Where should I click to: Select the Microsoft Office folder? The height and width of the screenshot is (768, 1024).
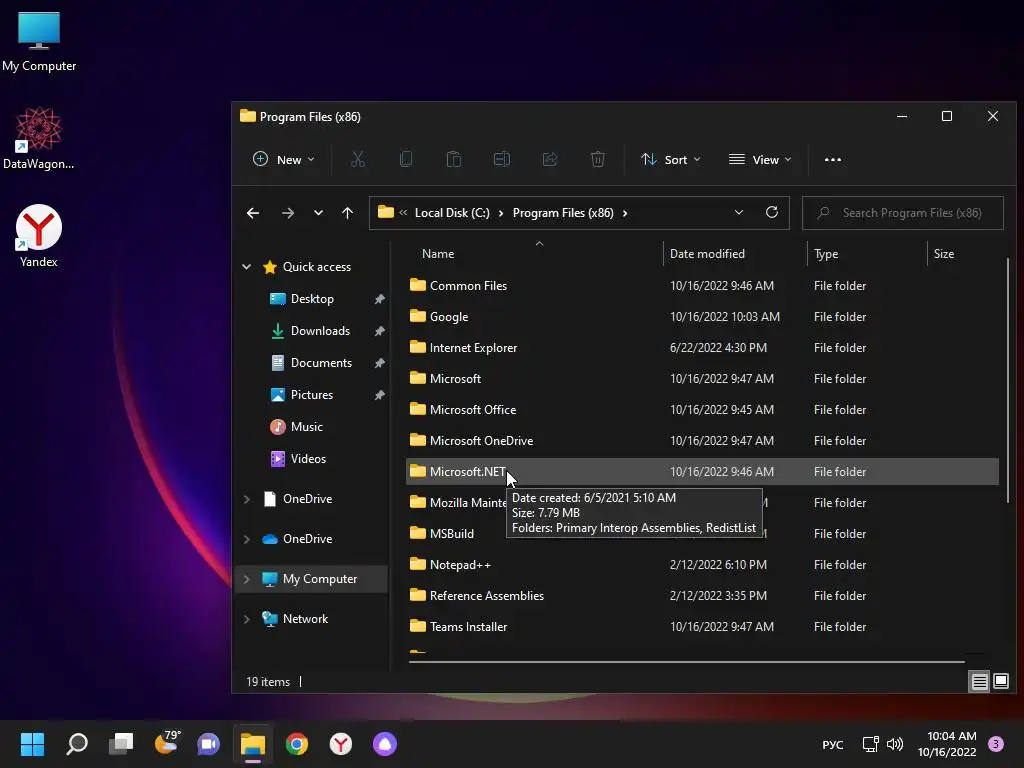pos(702,409)
